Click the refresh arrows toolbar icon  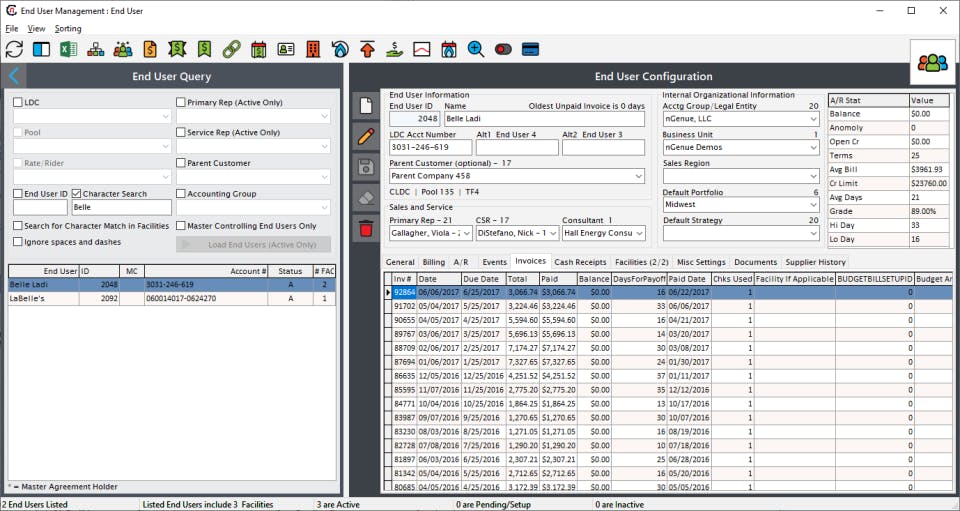(14, 49)
